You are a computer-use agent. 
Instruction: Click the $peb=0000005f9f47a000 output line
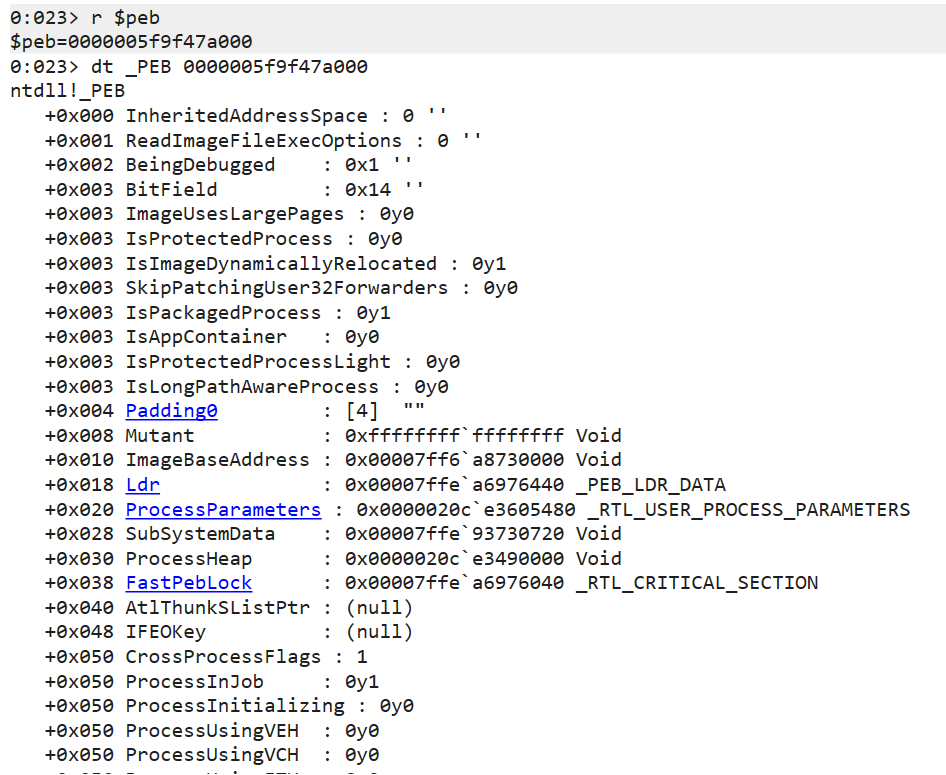(131, 42)
